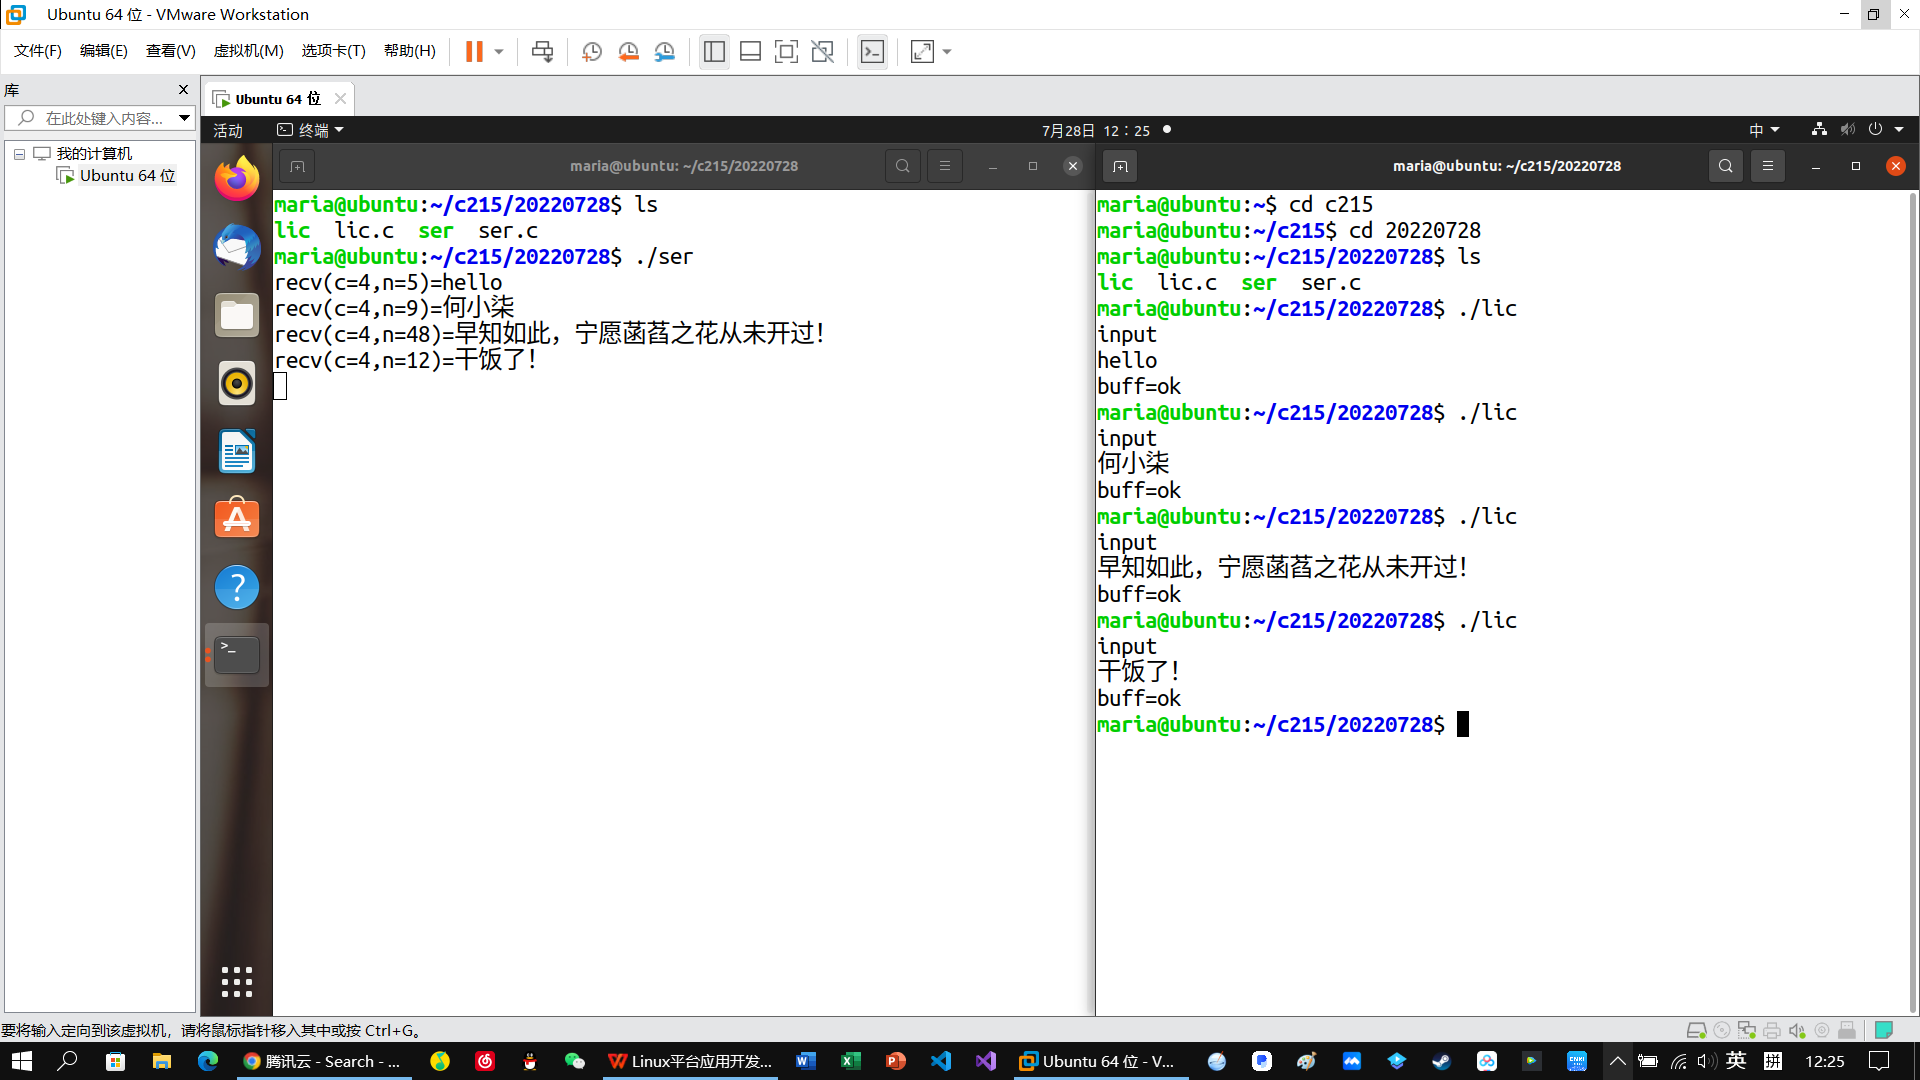Toggle the console view button
The image size is (1920, 1080).
tap(872, 52)
